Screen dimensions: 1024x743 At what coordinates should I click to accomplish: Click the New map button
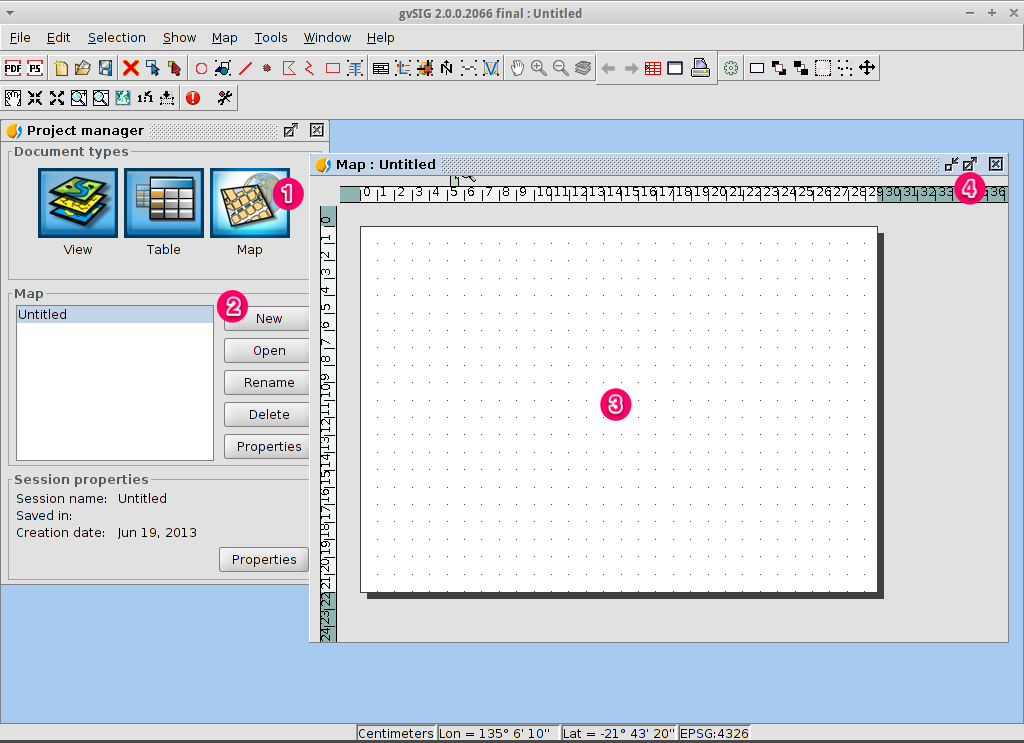point(268,319)
